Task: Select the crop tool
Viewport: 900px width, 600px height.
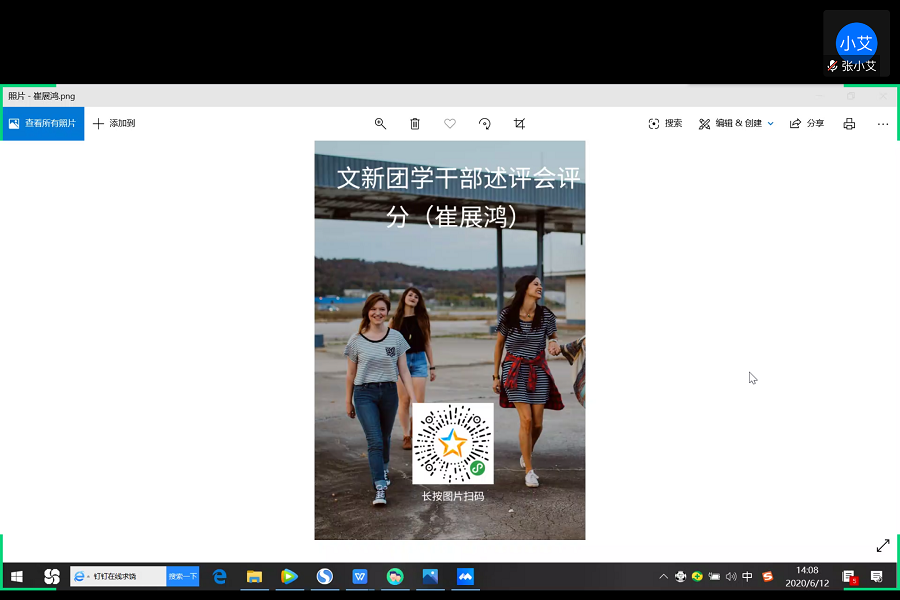Action: (x=519, y=124)
